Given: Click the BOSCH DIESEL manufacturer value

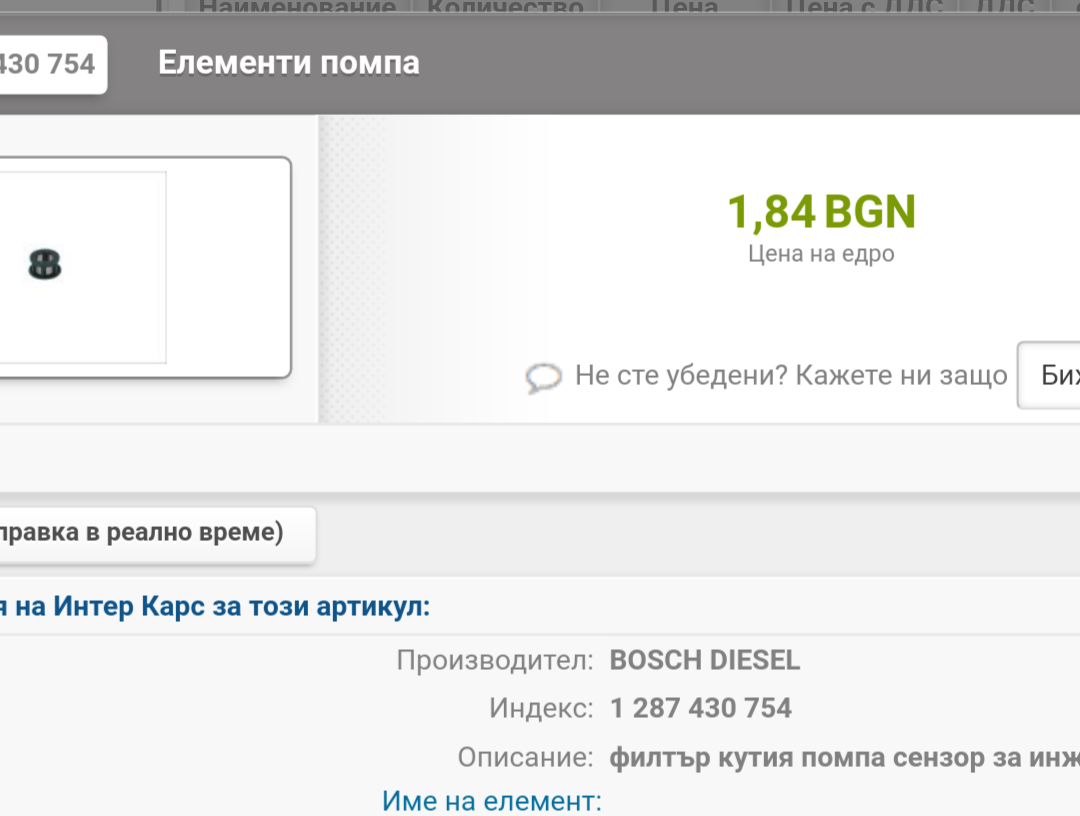Looking at the screenshot, I should point(705,660).
